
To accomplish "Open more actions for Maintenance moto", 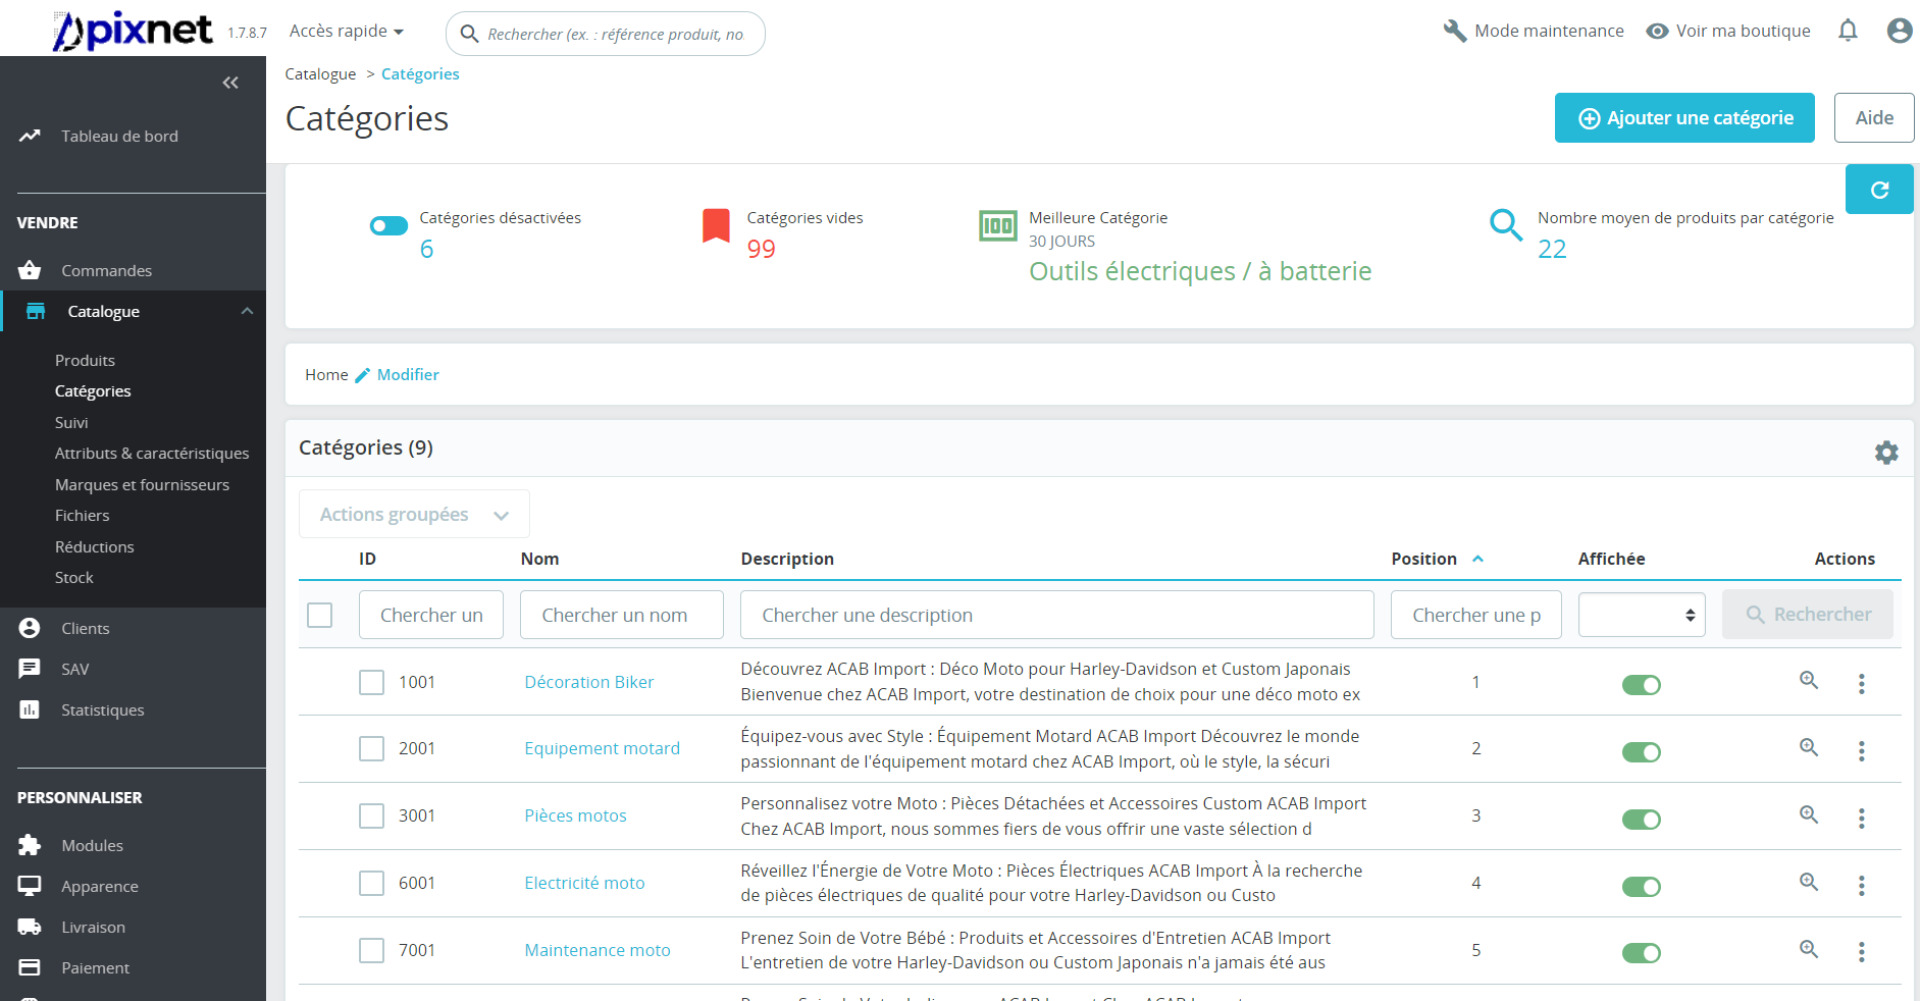I will click(x=1861, y=952).
